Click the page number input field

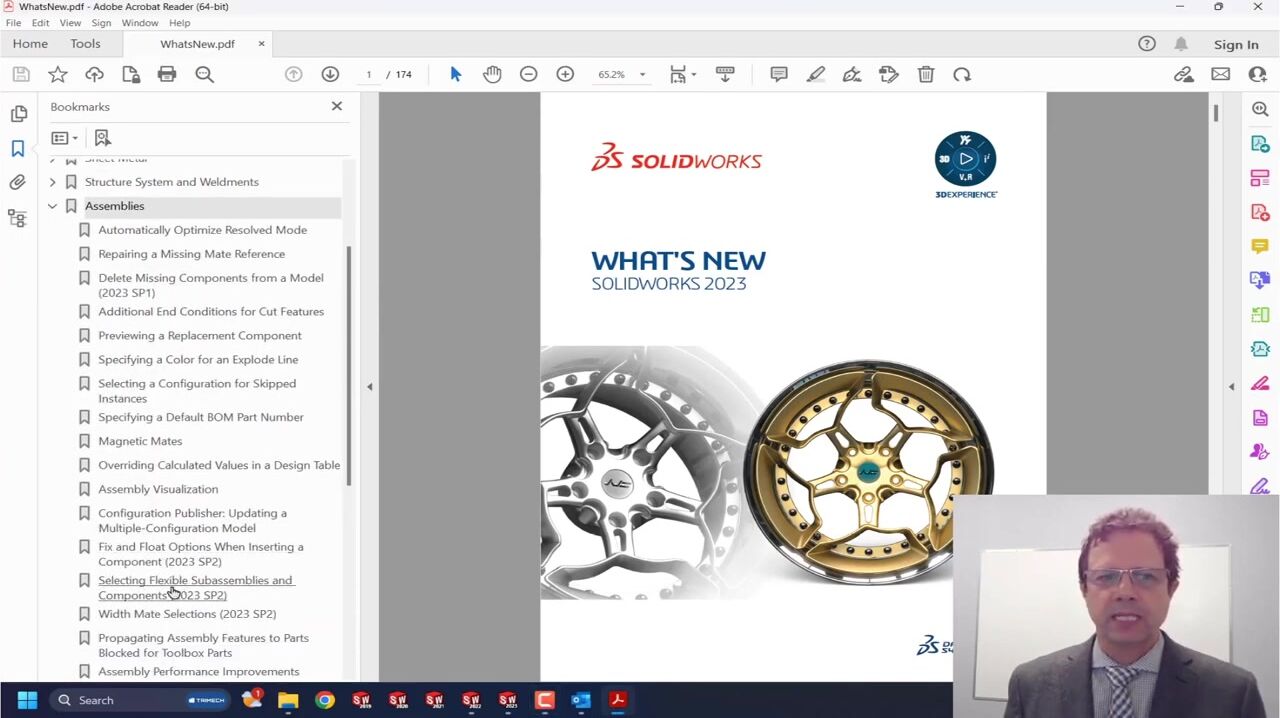pyautogui.click(x=369, y=75)
